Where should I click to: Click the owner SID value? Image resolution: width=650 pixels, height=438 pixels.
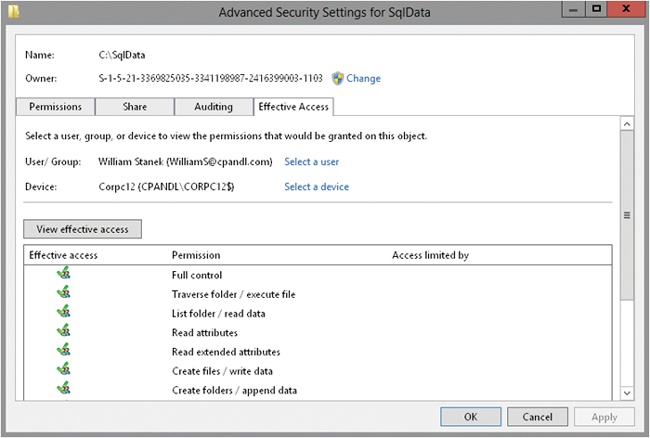click(211, 78)
